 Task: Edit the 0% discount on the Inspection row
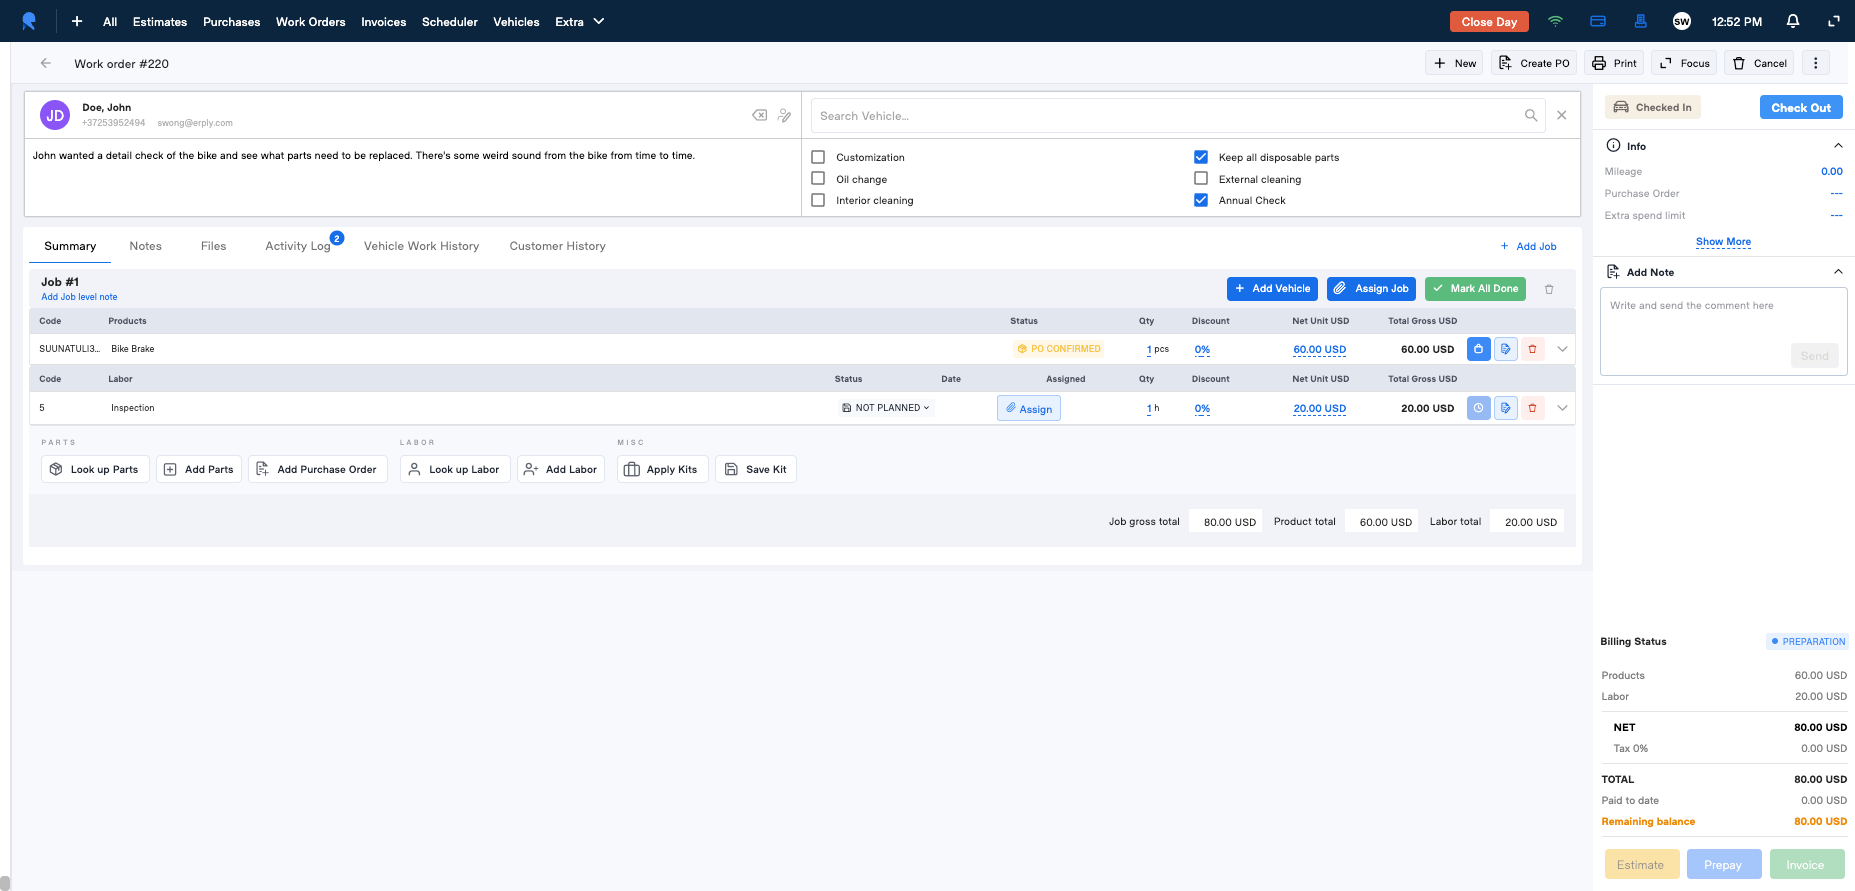(1202, 409)
